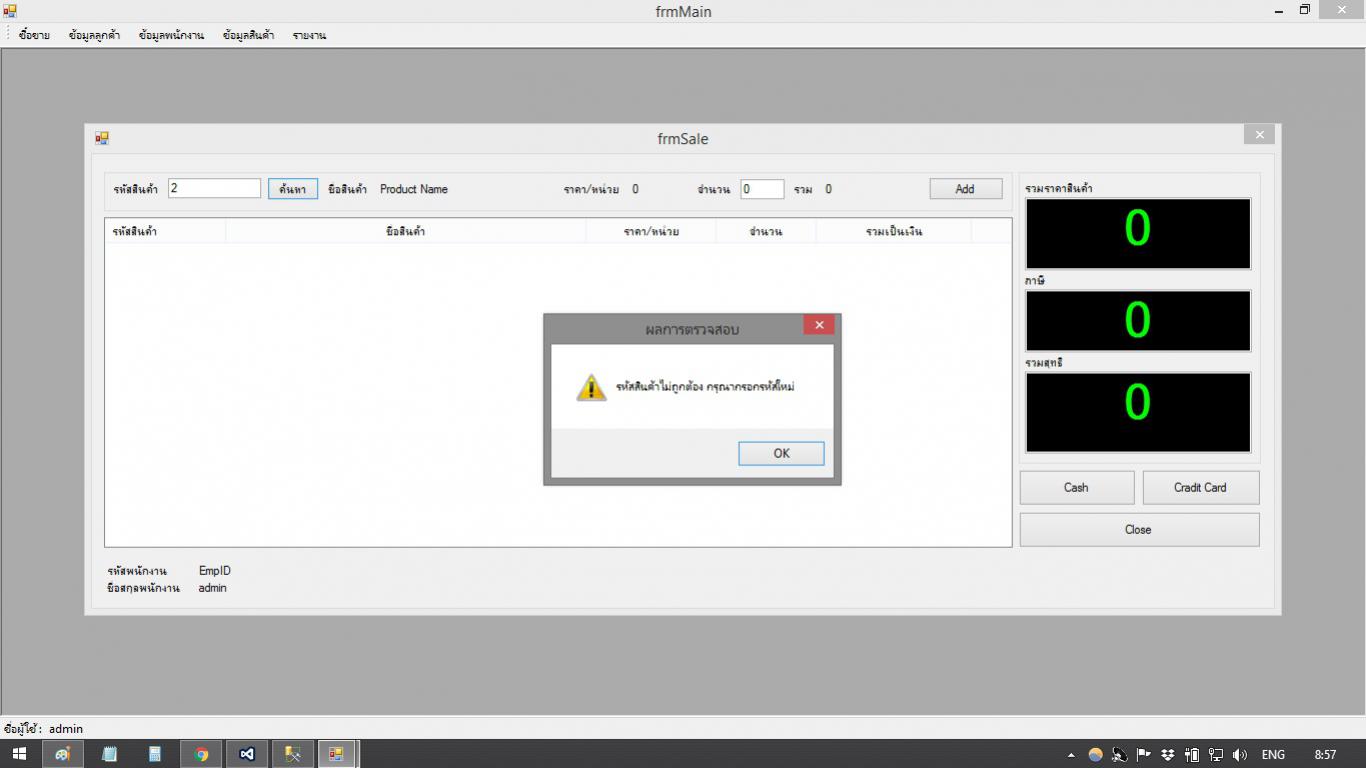The image size is (1366, 768).
Task: Click the รวมสุทธิ net total display panel
Action: click(1138, 412)
